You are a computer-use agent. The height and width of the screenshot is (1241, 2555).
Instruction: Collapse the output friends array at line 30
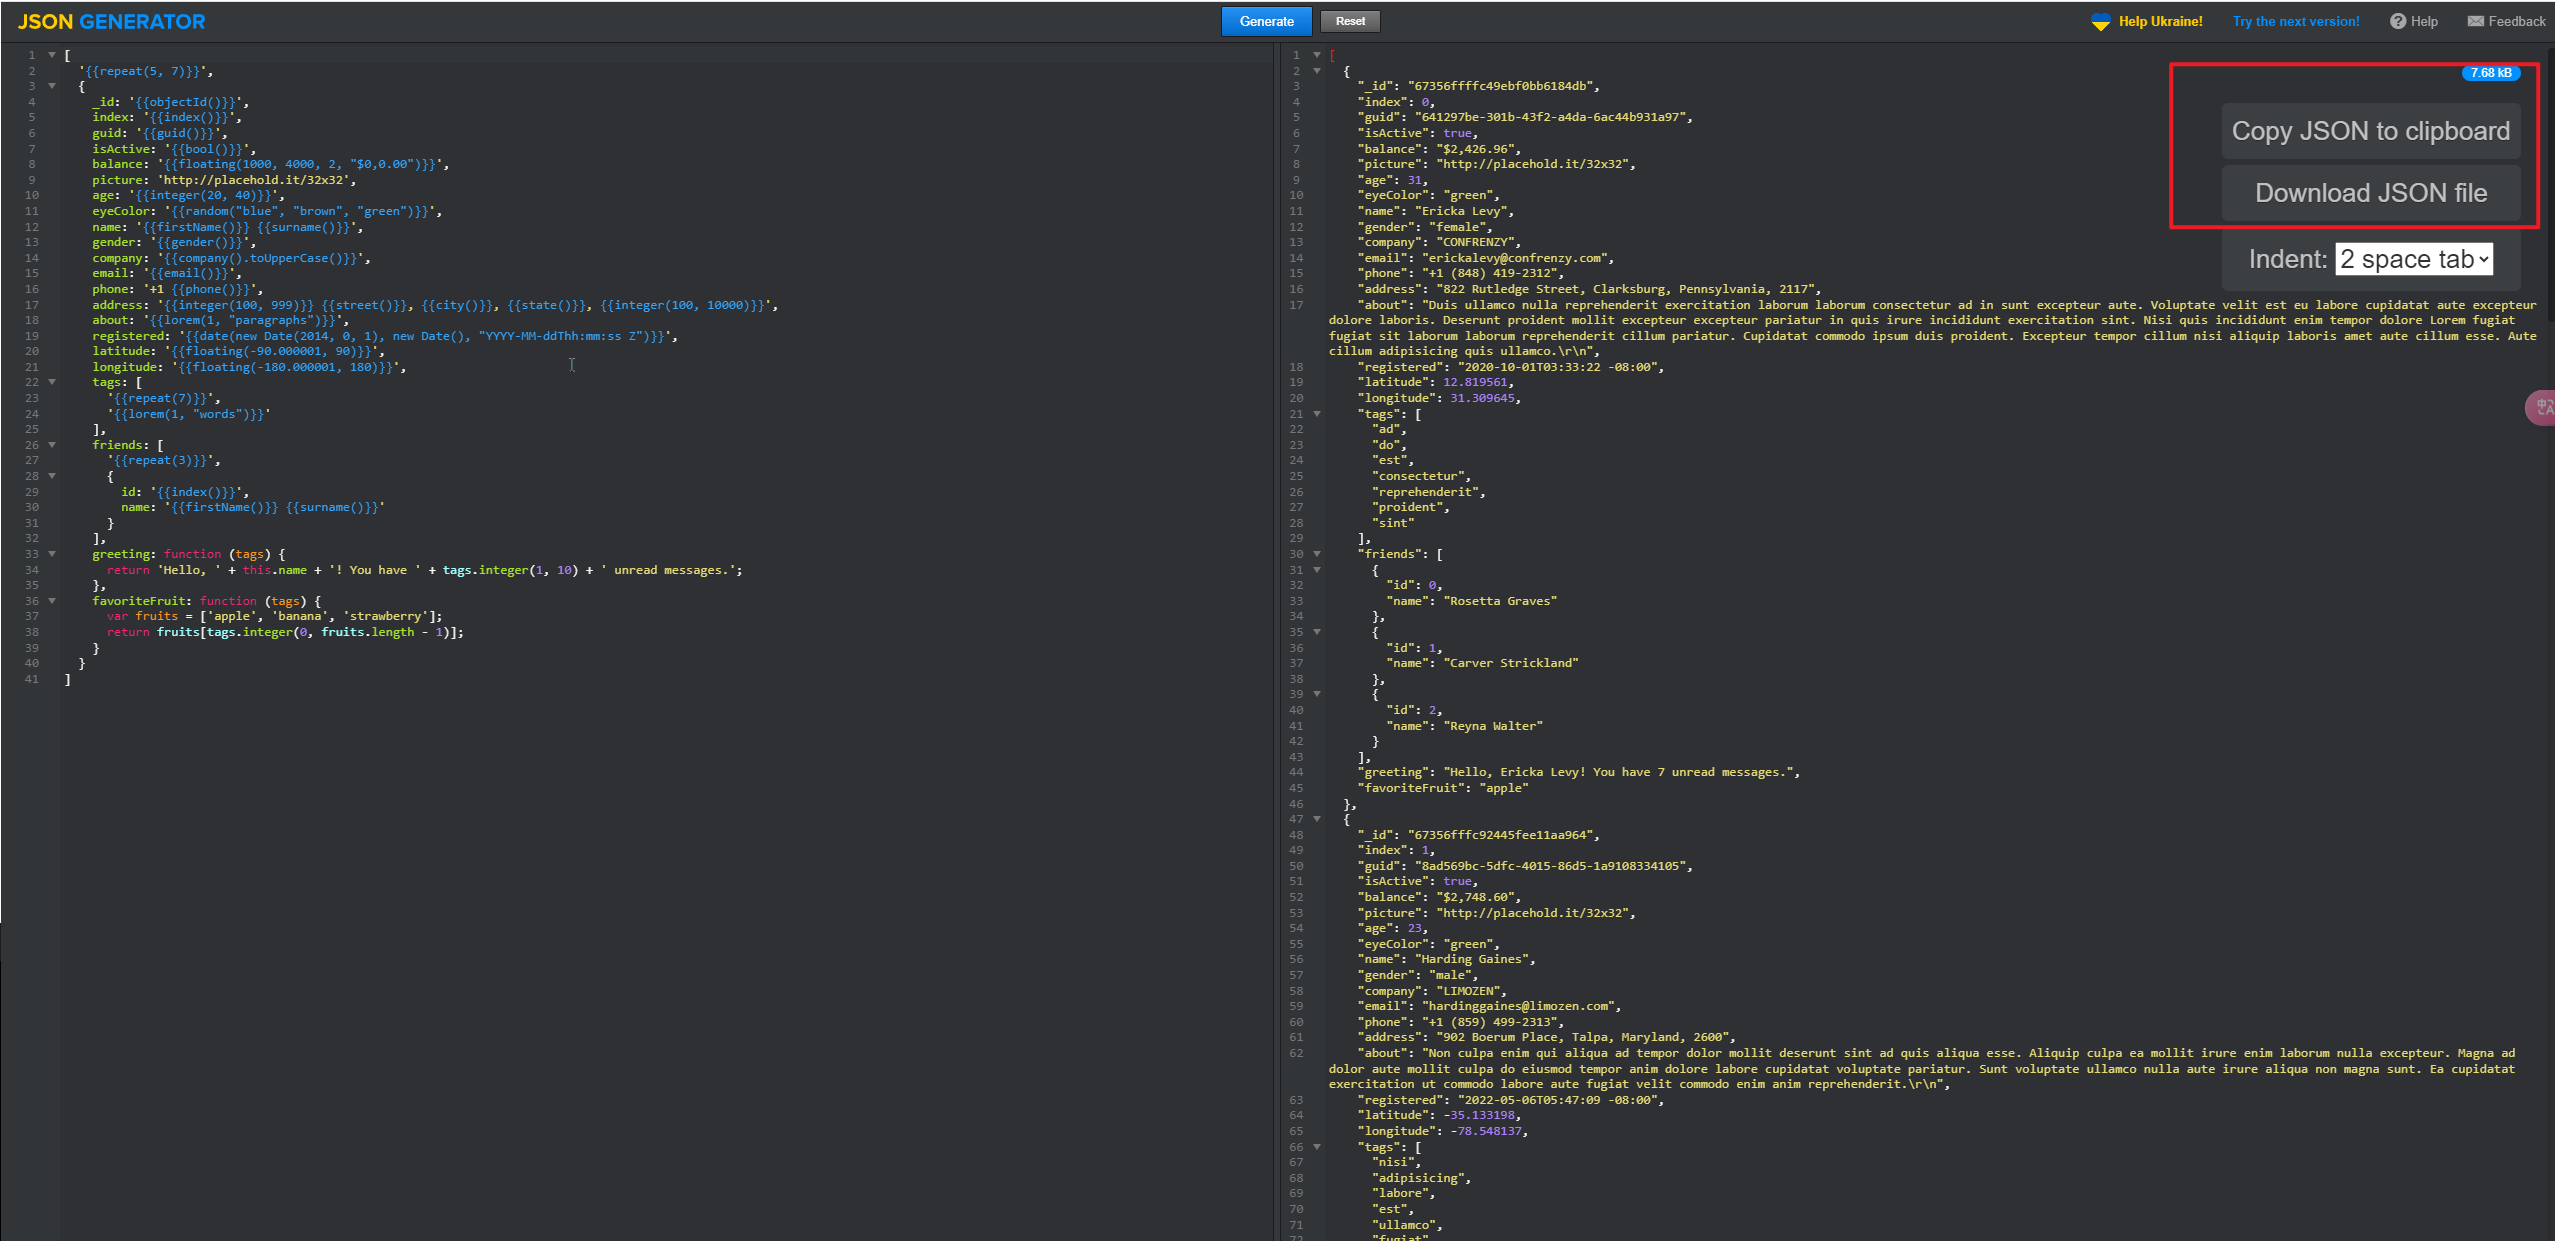1317,554
